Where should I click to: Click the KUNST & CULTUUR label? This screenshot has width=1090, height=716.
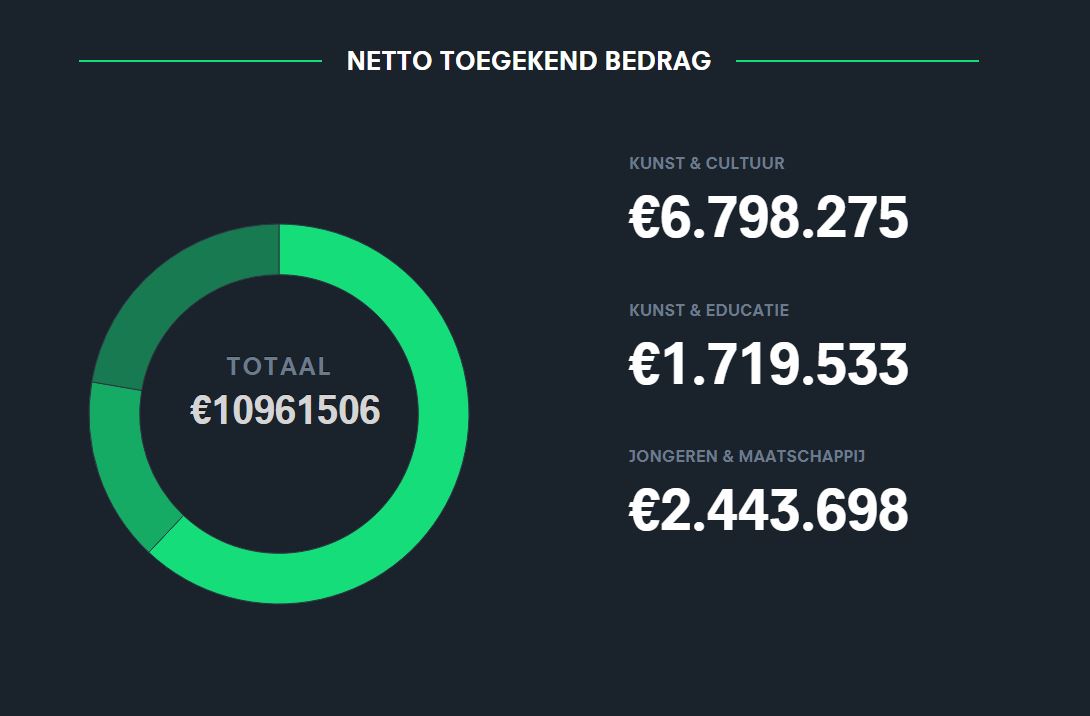click(706, 163)
